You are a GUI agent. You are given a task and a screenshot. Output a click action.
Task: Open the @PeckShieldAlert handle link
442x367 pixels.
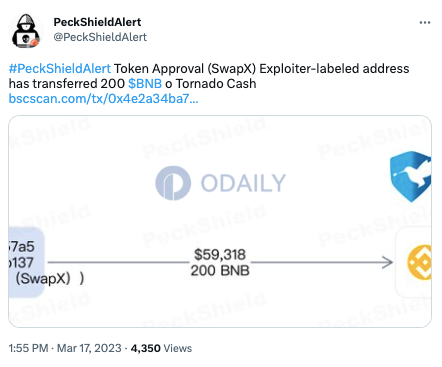click(x=100, y=37)
